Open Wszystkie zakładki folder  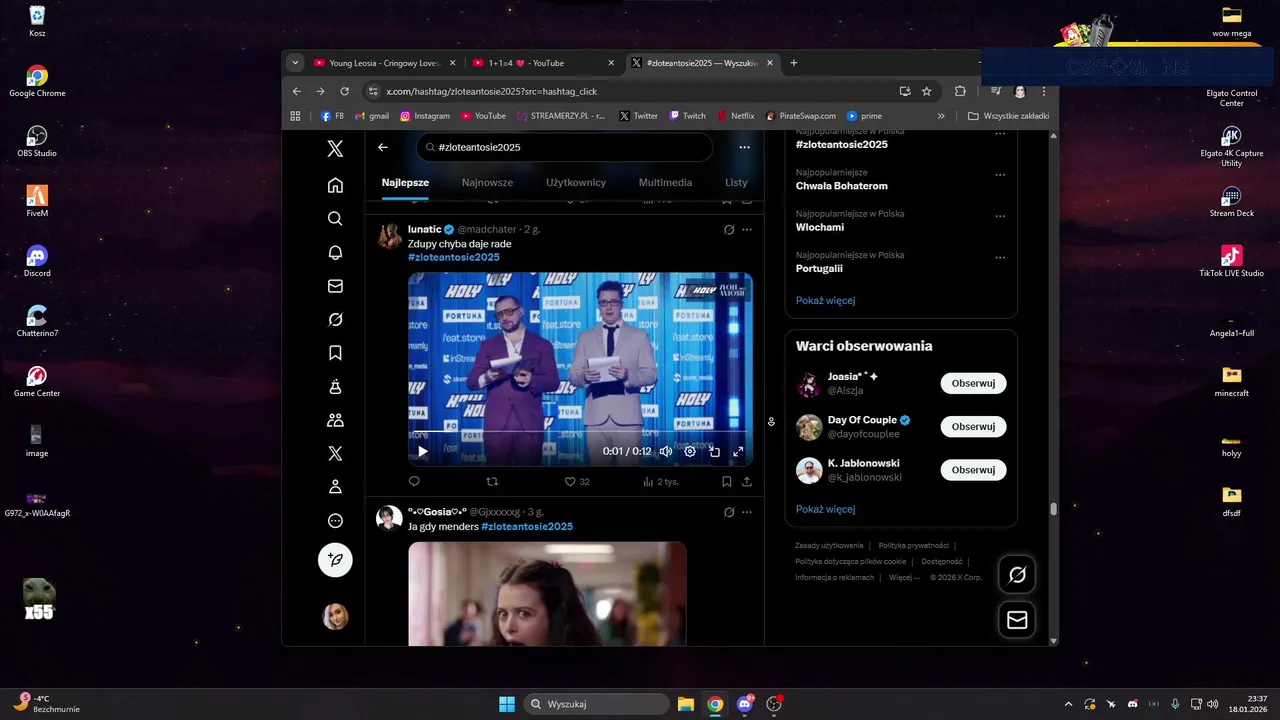[1009, 116]
